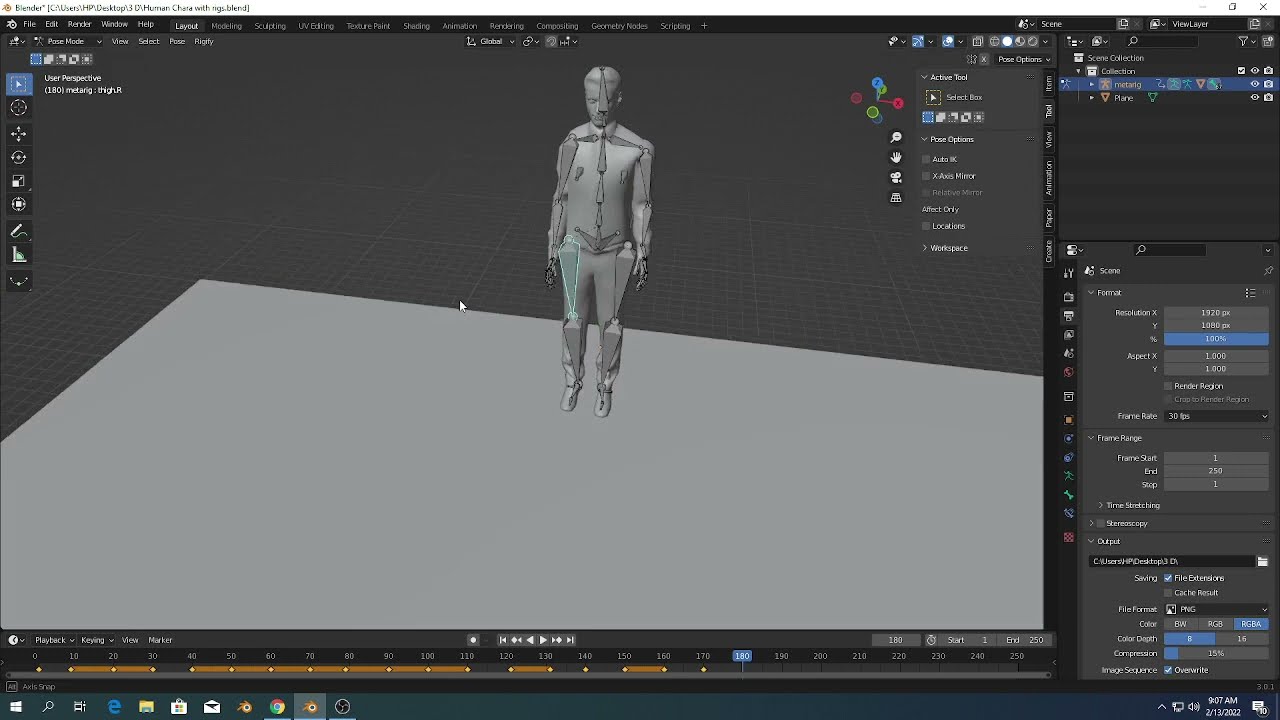1280x720 pixels.
Task: Switch to solid viewport shading
Action: pyautogui.click(x=1007, y=41)
